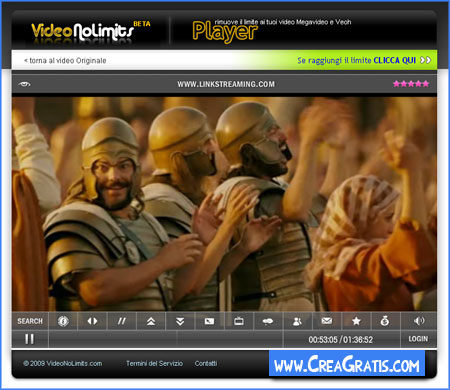Click 'torna al video Originale' link
The height and width of the screenshot is (390, 450).
click(x=65, y=60)
